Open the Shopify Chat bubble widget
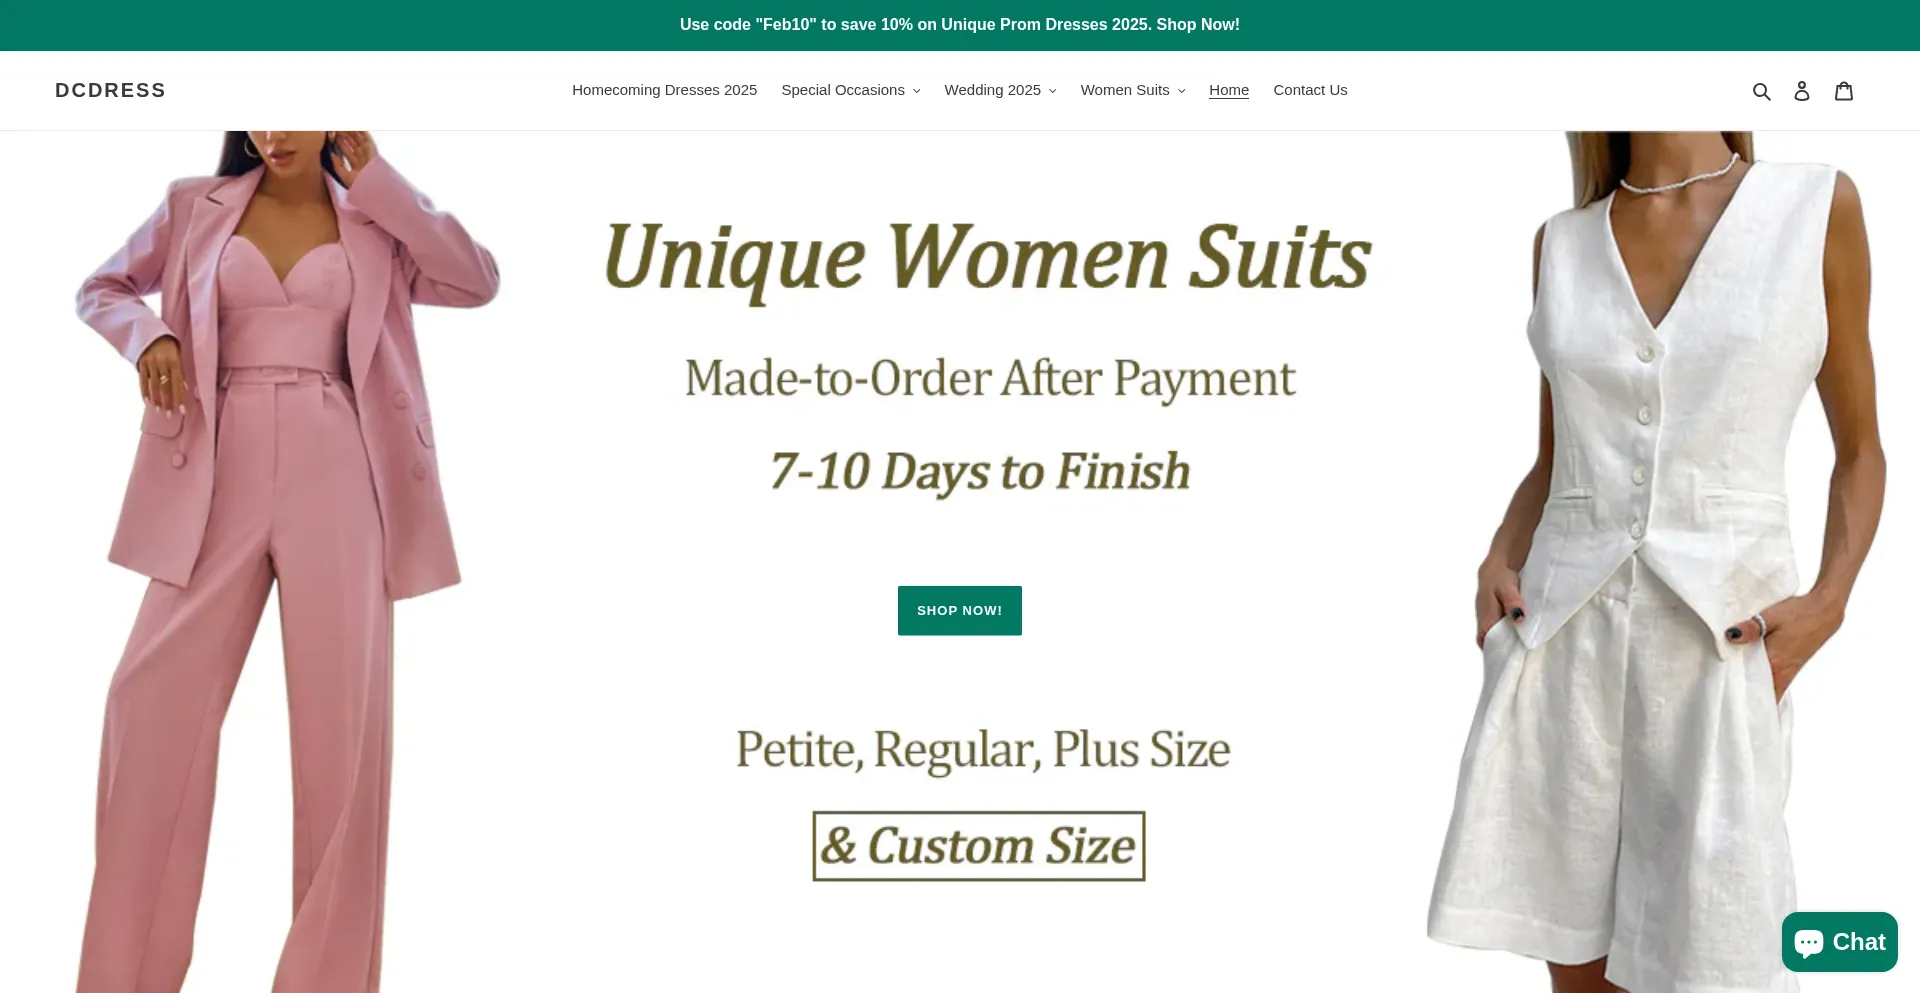The image size is (1920, 993). (1839, 942)
